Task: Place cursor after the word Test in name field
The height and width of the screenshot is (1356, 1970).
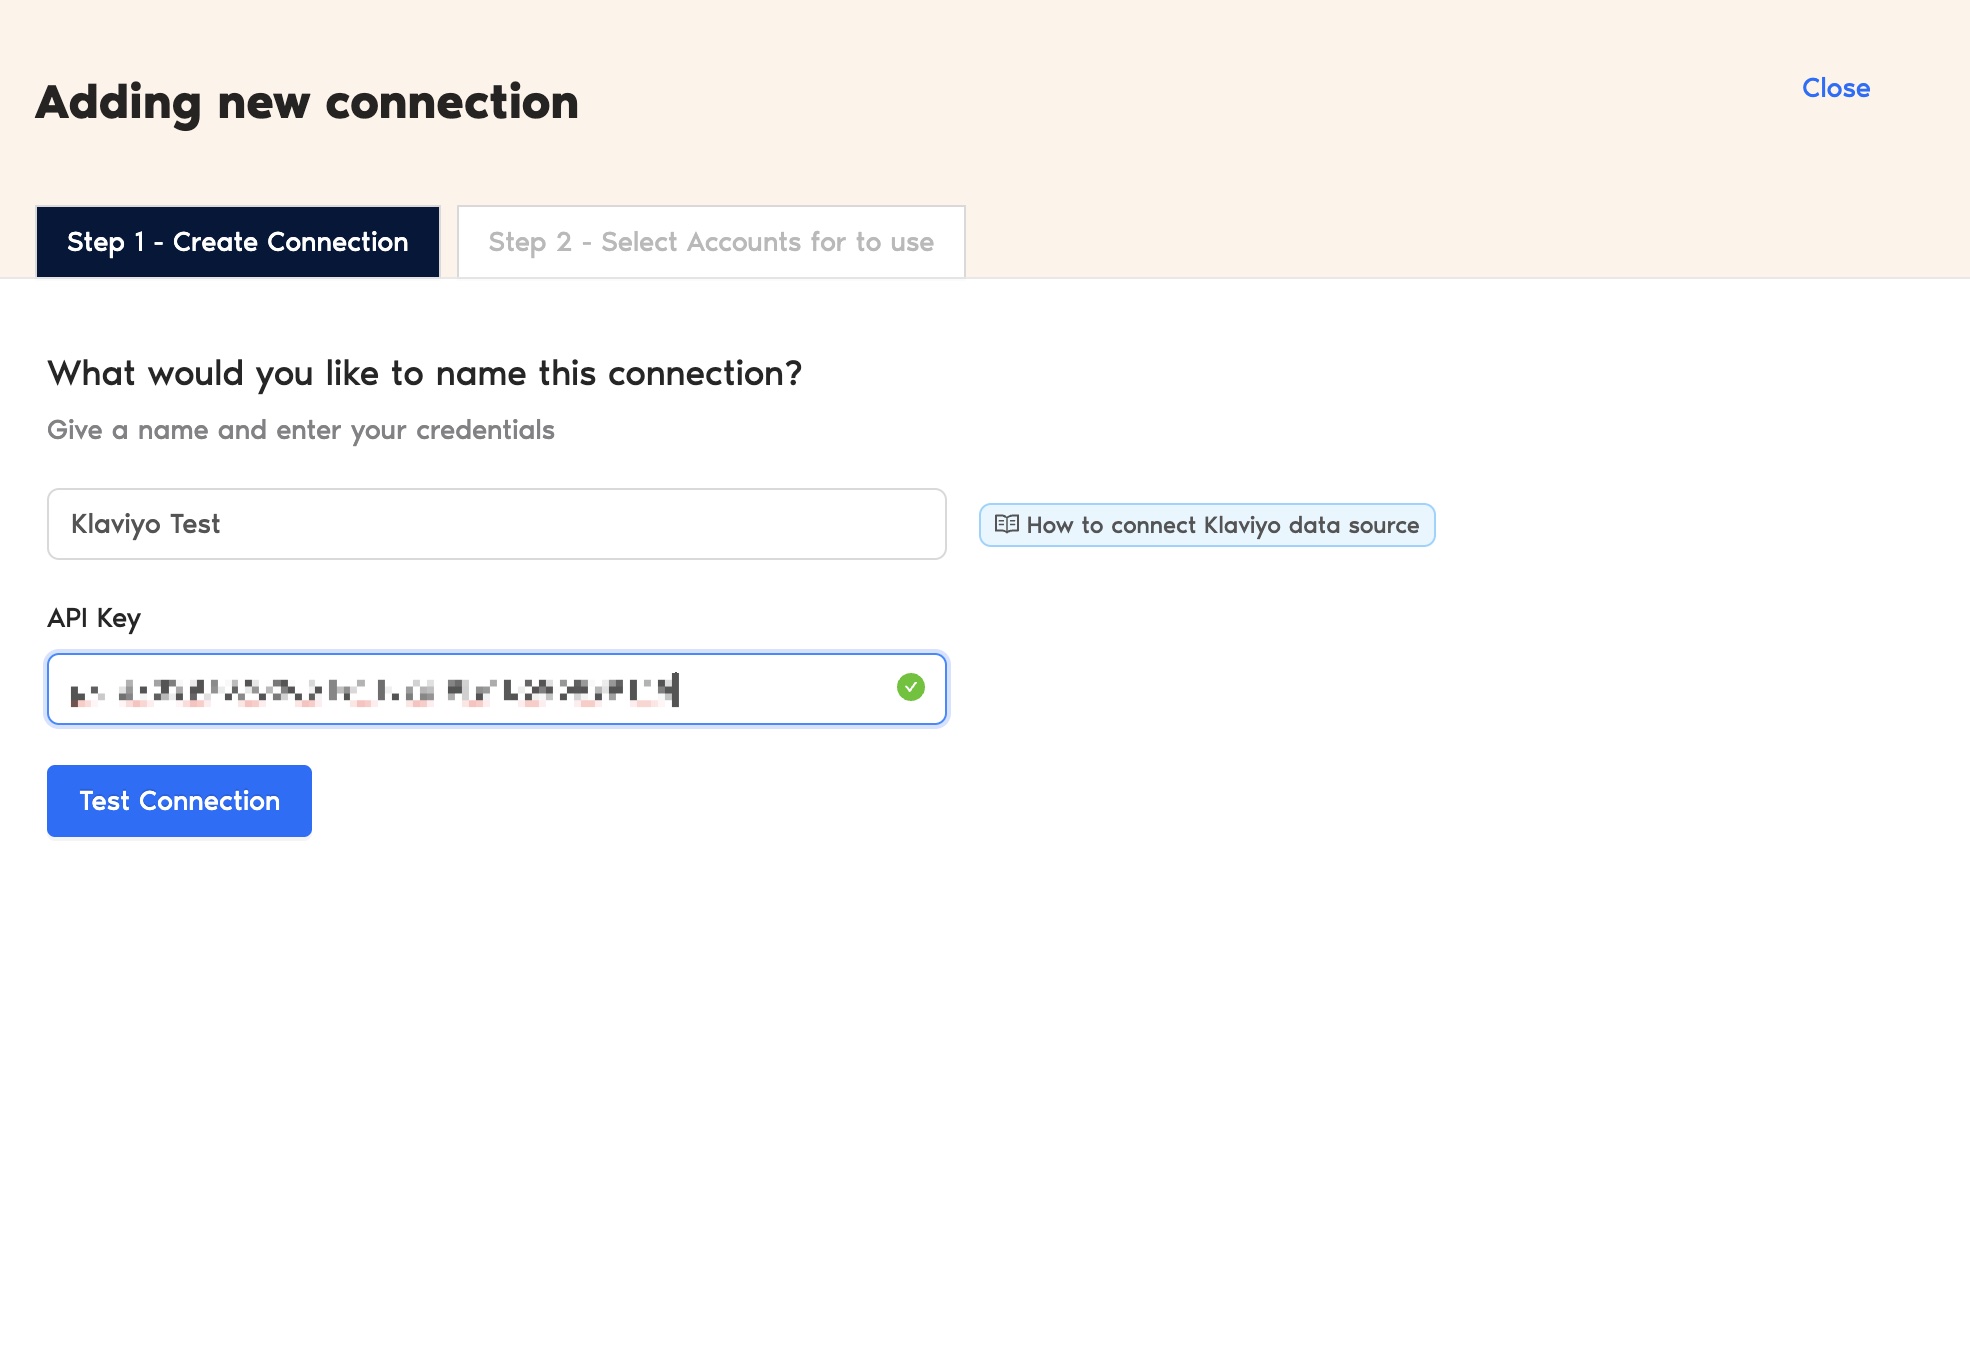Action: 221,524
